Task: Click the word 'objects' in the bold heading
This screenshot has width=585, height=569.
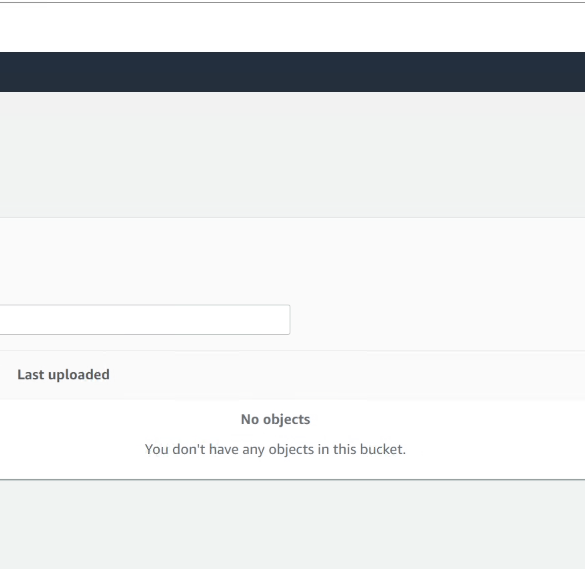Action: click(287, 419)
